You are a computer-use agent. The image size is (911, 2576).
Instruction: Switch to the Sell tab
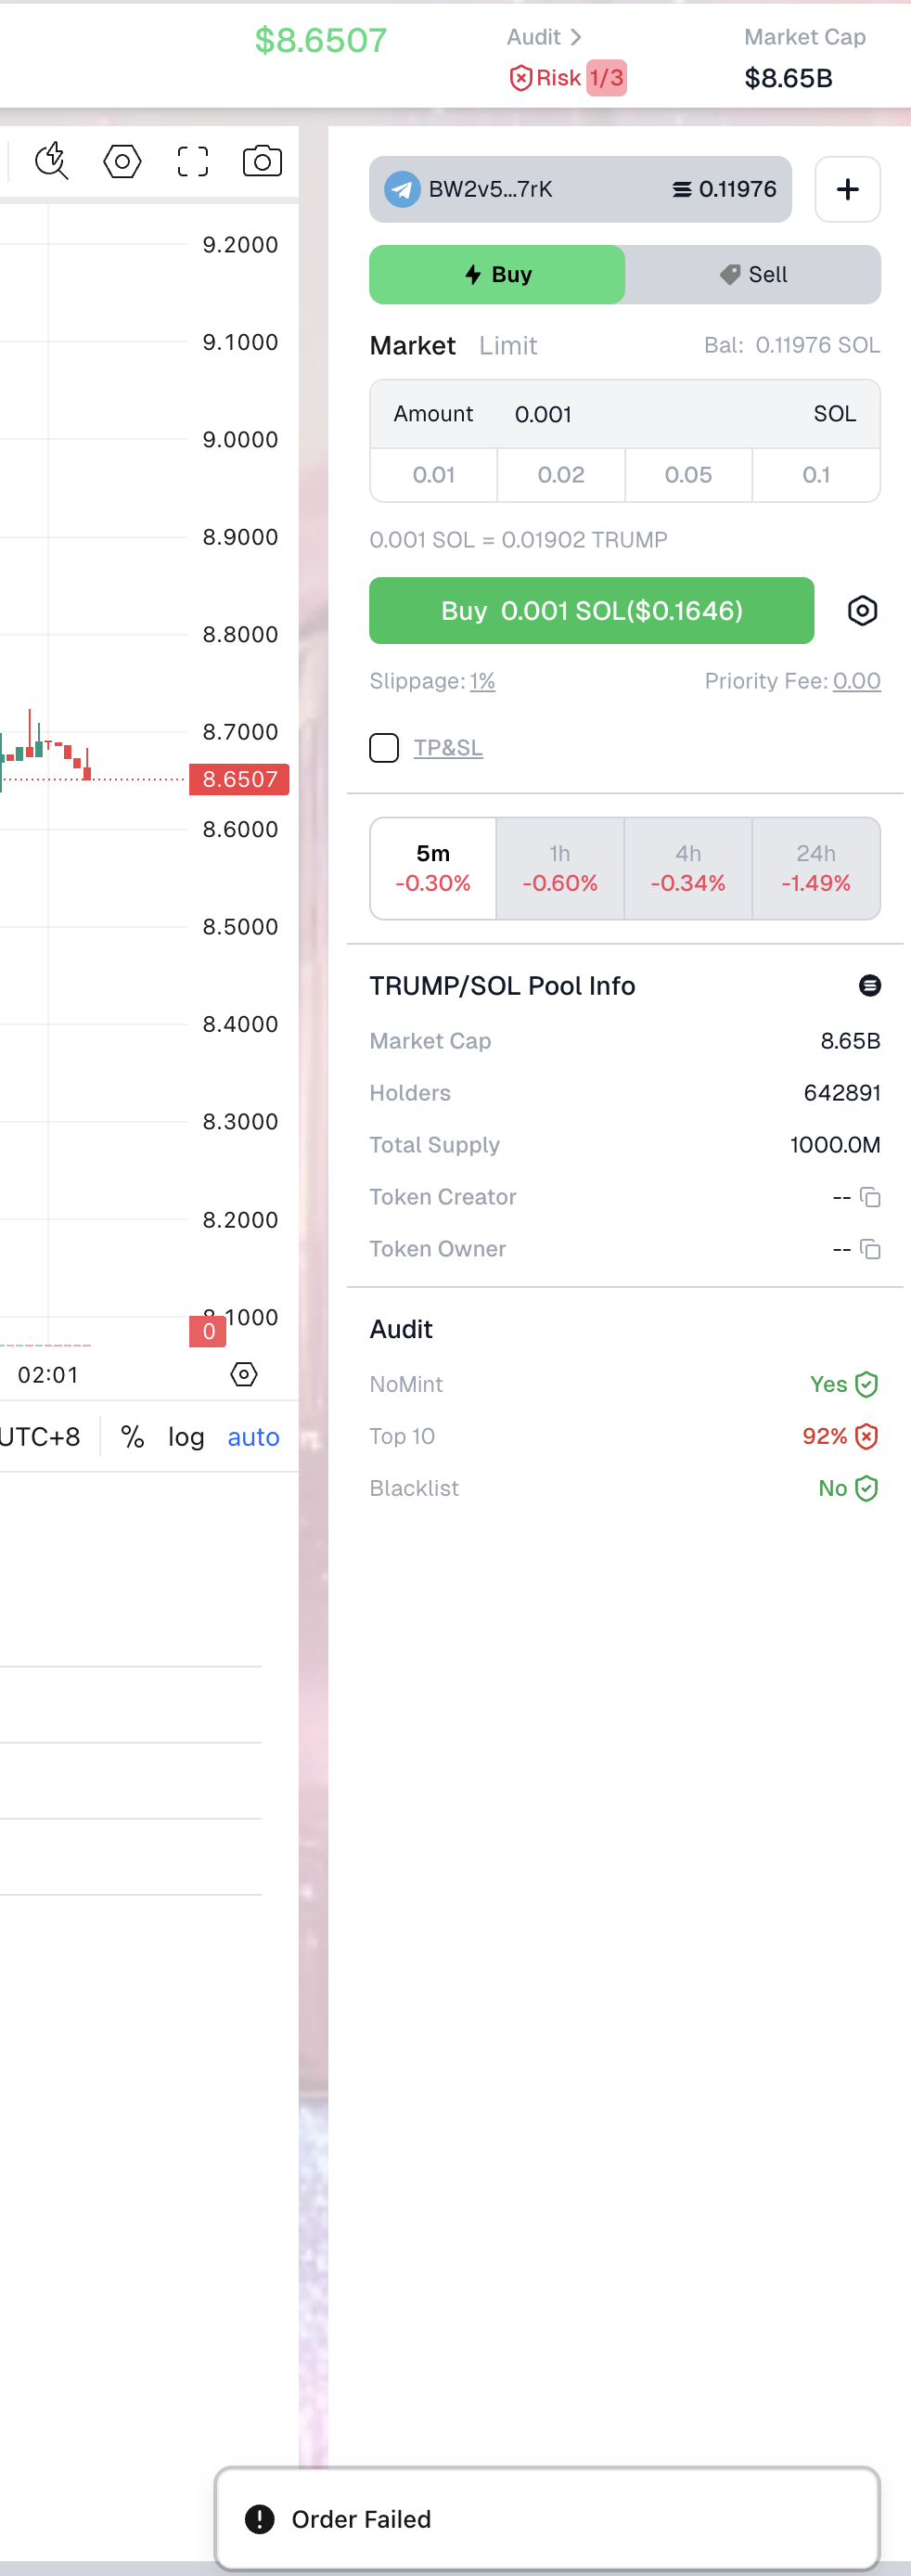pyautogui.click(x=753, y=275)
